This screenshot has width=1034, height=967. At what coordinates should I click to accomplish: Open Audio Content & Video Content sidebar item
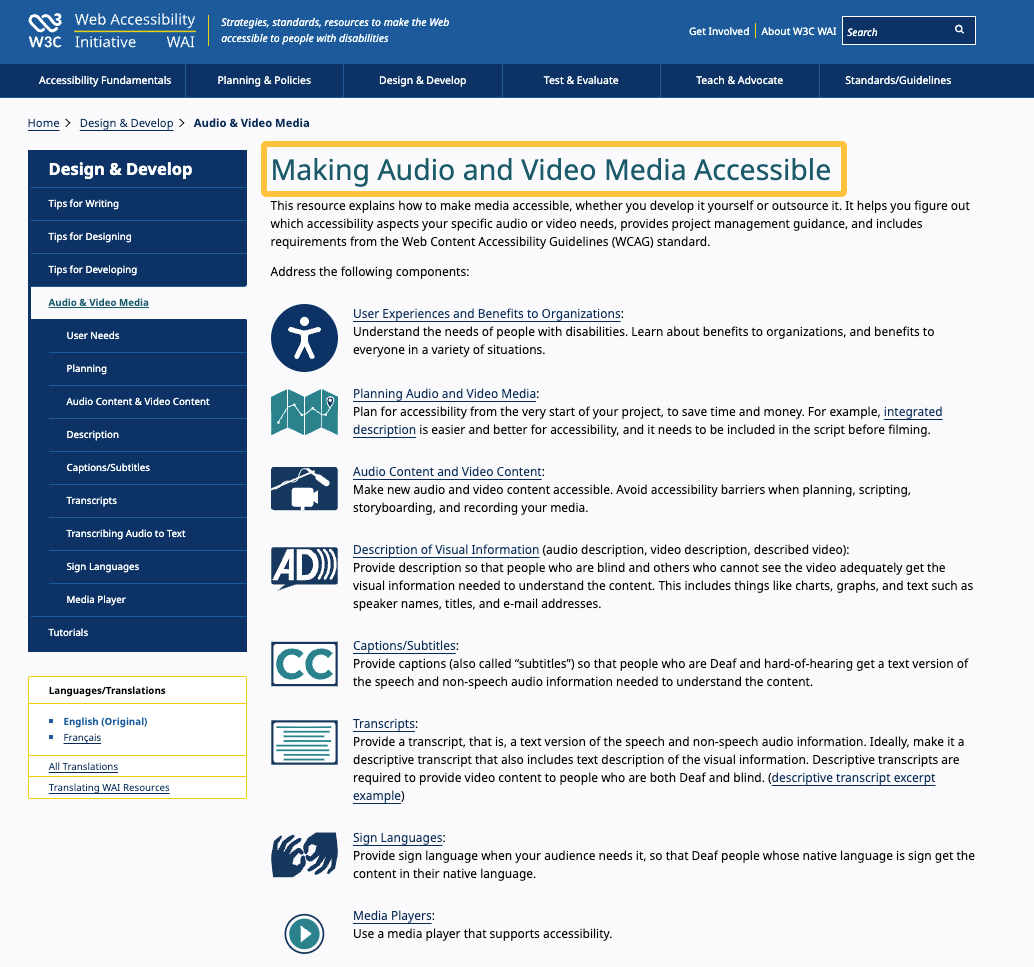tap(148, 402)
